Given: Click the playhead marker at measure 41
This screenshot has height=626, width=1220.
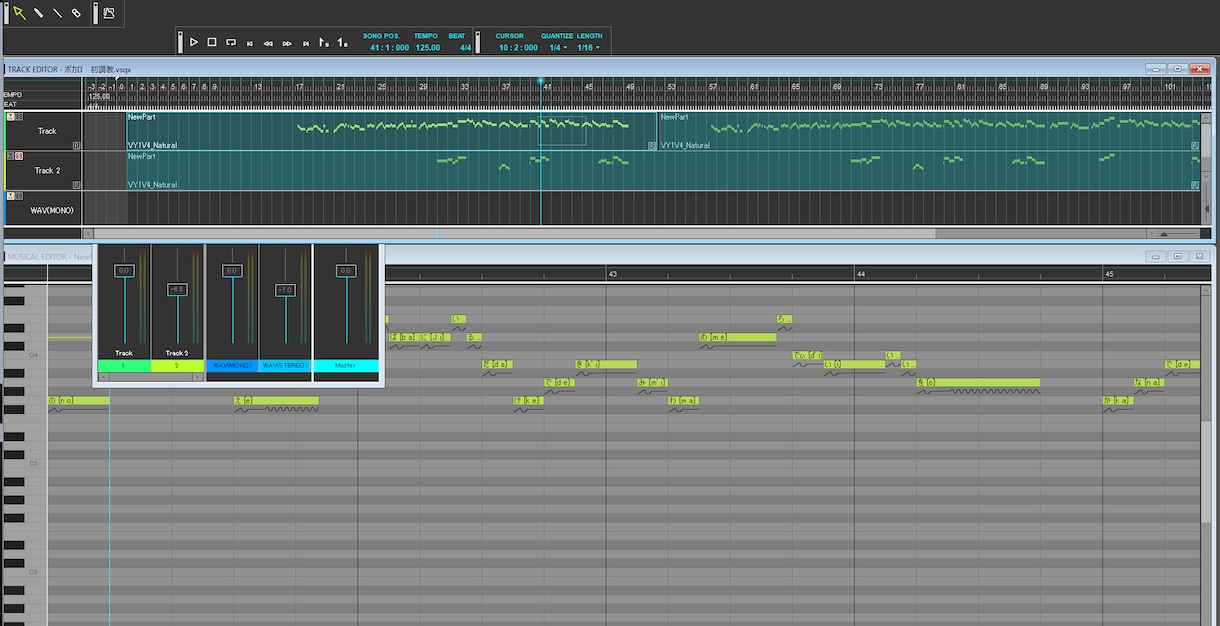Looking at the screenshot, I should (x=541, y=80).
